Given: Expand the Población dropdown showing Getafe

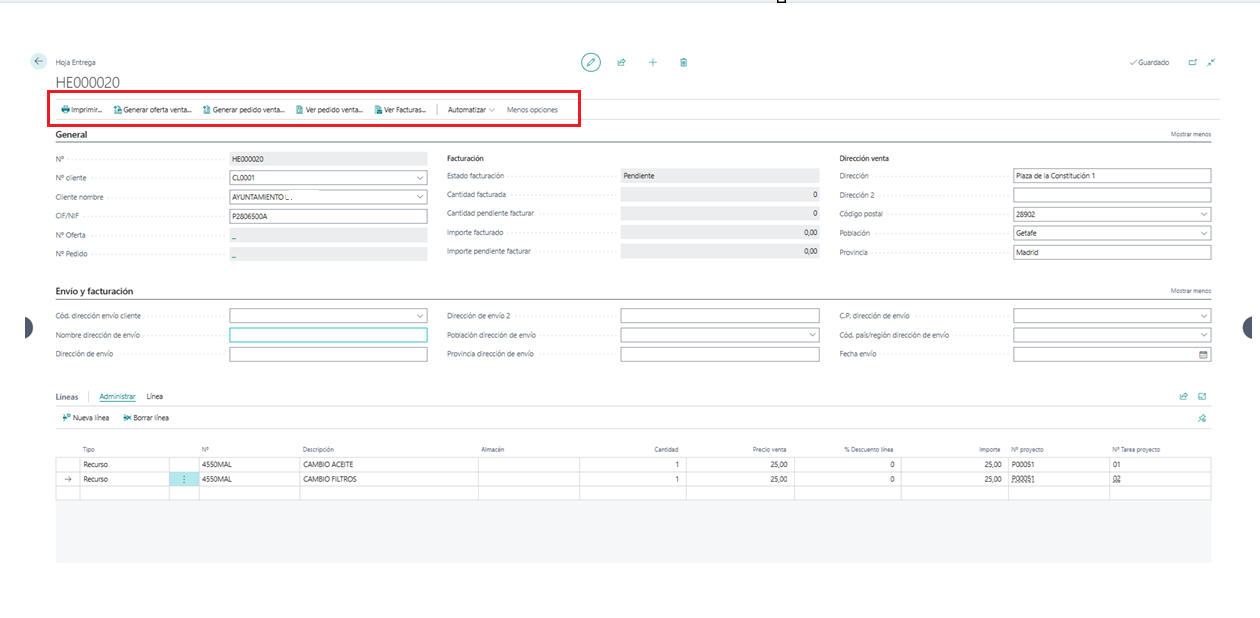Looking at the screenshot, I should pyautogui.click(x=1203, y=233).
